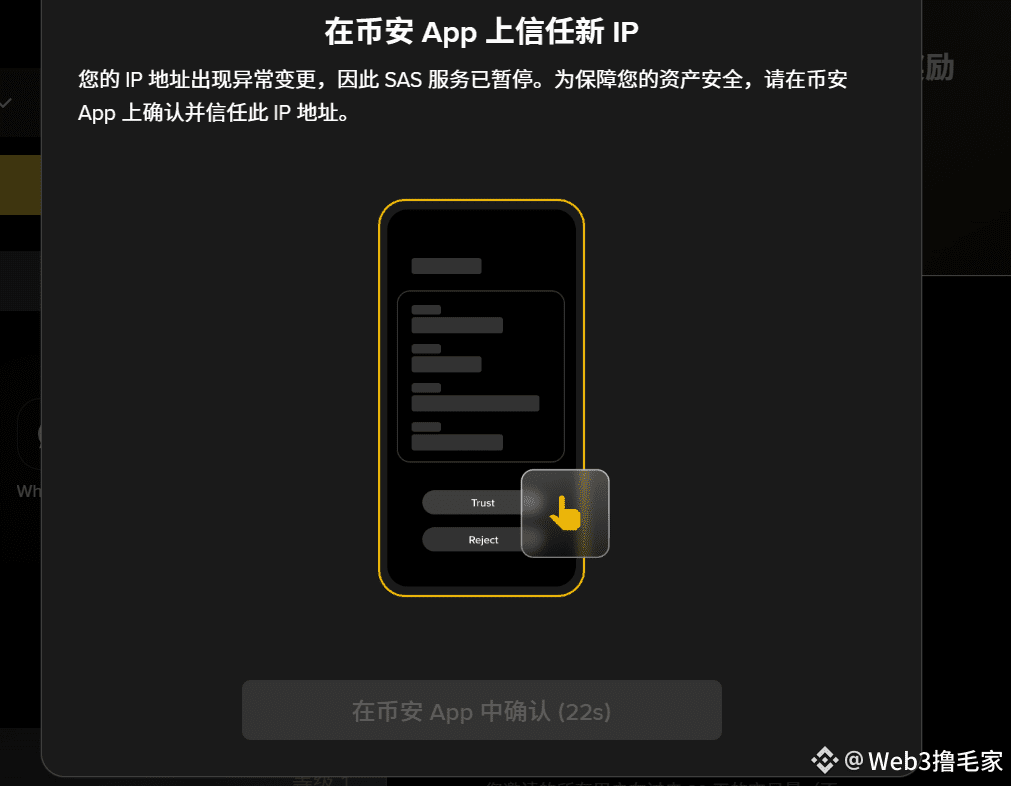Screen dimensions: 1011x786
Task: Click the dimmed checkmark icon behind the dialog
Action: pyautogui.click(x=6, y=103)
